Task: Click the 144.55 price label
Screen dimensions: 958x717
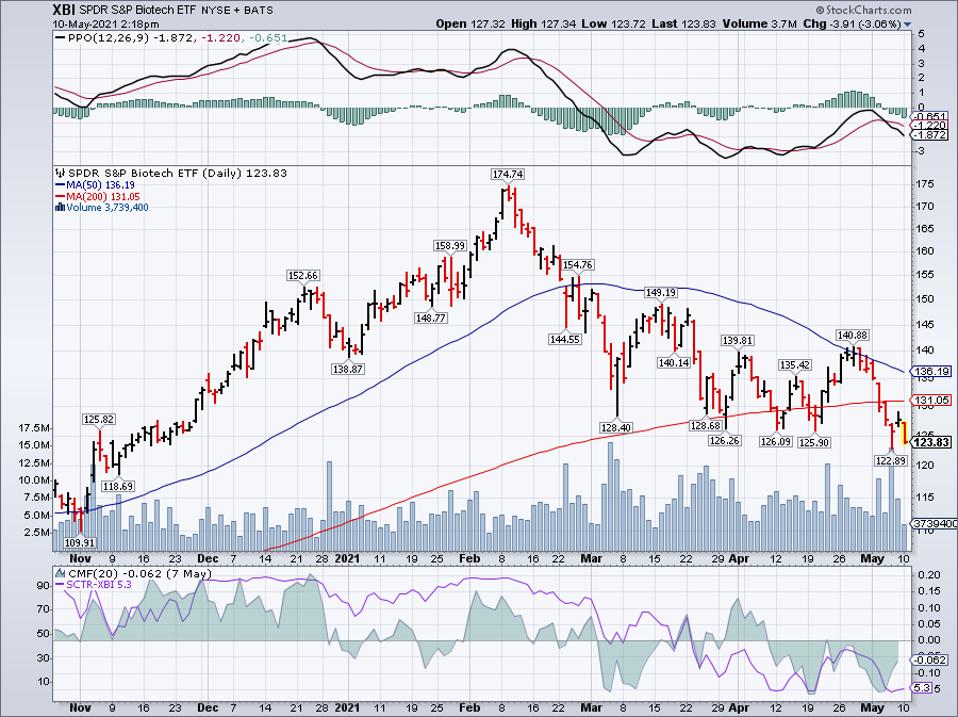Action: (x=564, y=339)
